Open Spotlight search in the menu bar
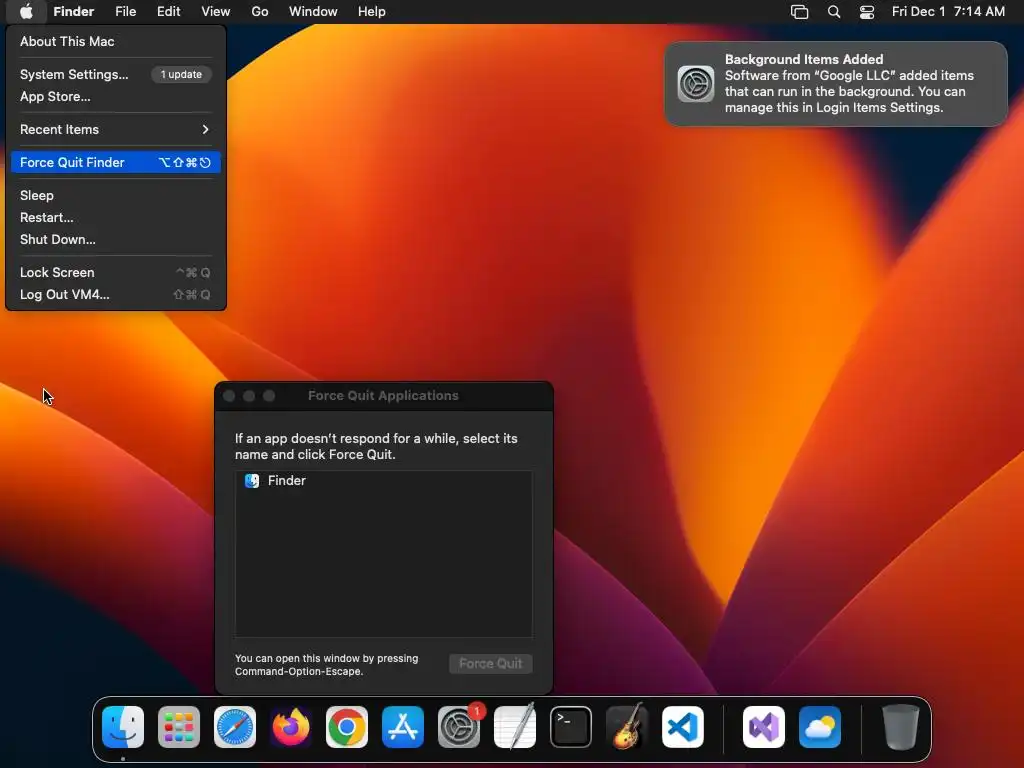Image resolution: width=1024 pixels, height=768 pixels. pyautogui.click(x=834, y=12)
